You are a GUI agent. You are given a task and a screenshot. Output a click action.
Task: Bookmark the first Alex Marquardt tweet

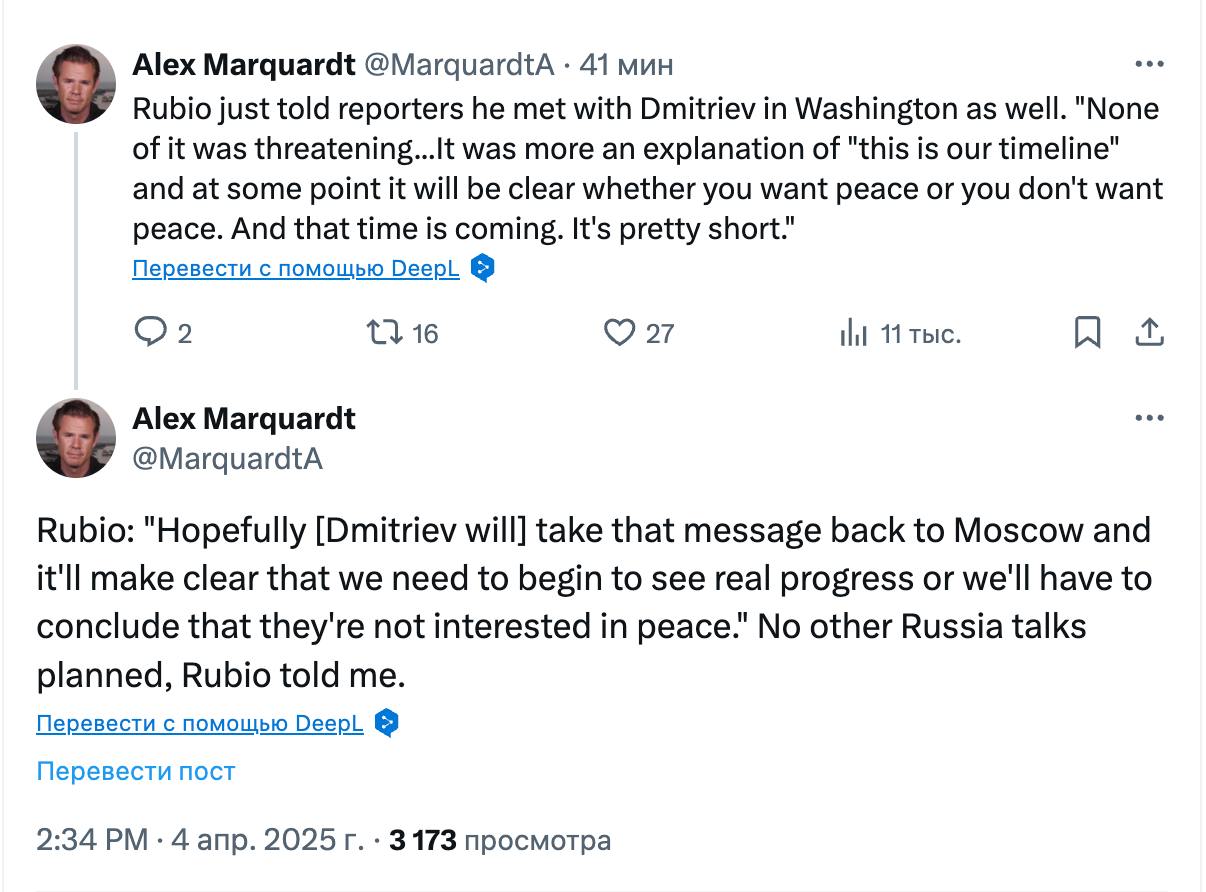1087,332
